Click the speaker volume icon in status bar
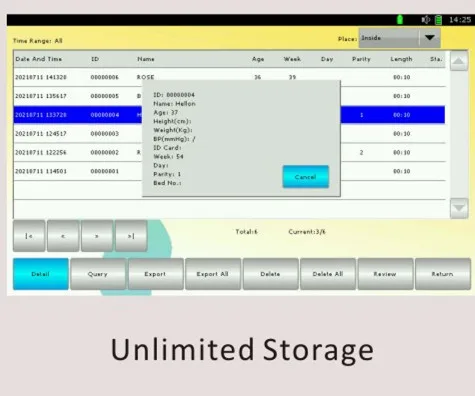The width and height of the screenshot is (475, 396). click(x=425, y=20)
